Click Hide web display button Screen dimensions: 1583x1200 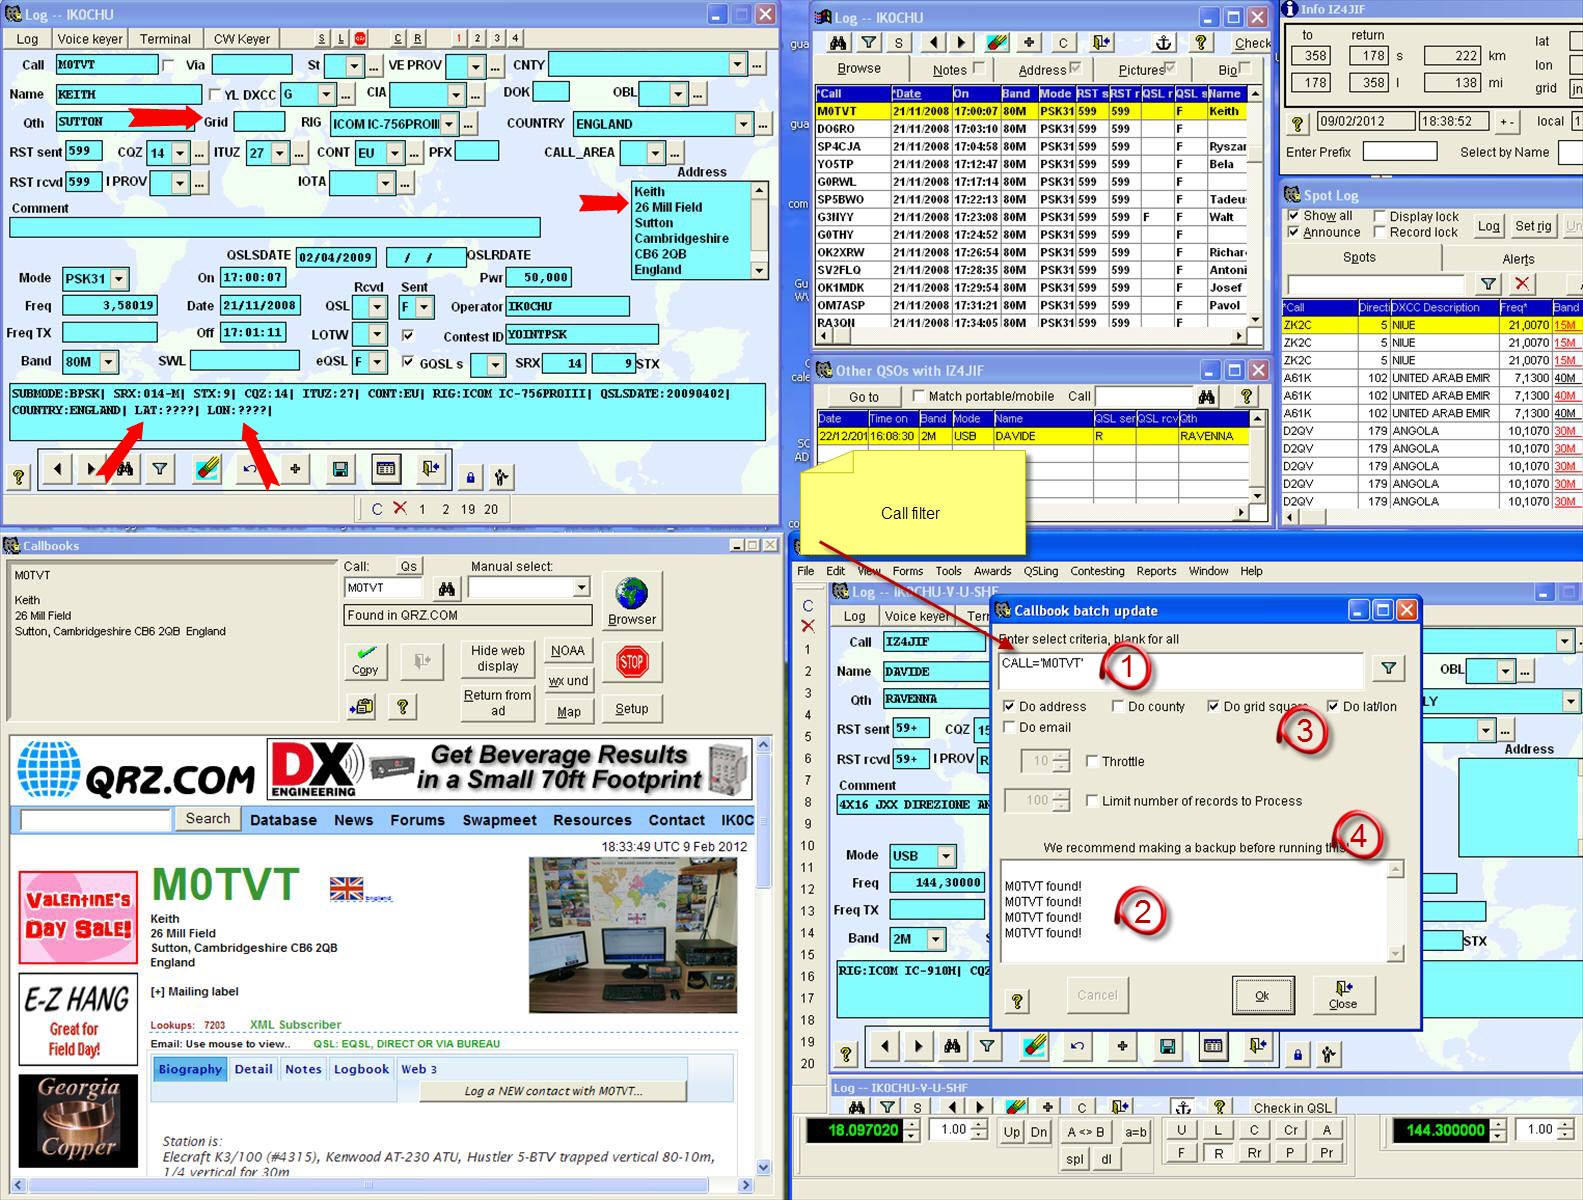pos(498,658)
